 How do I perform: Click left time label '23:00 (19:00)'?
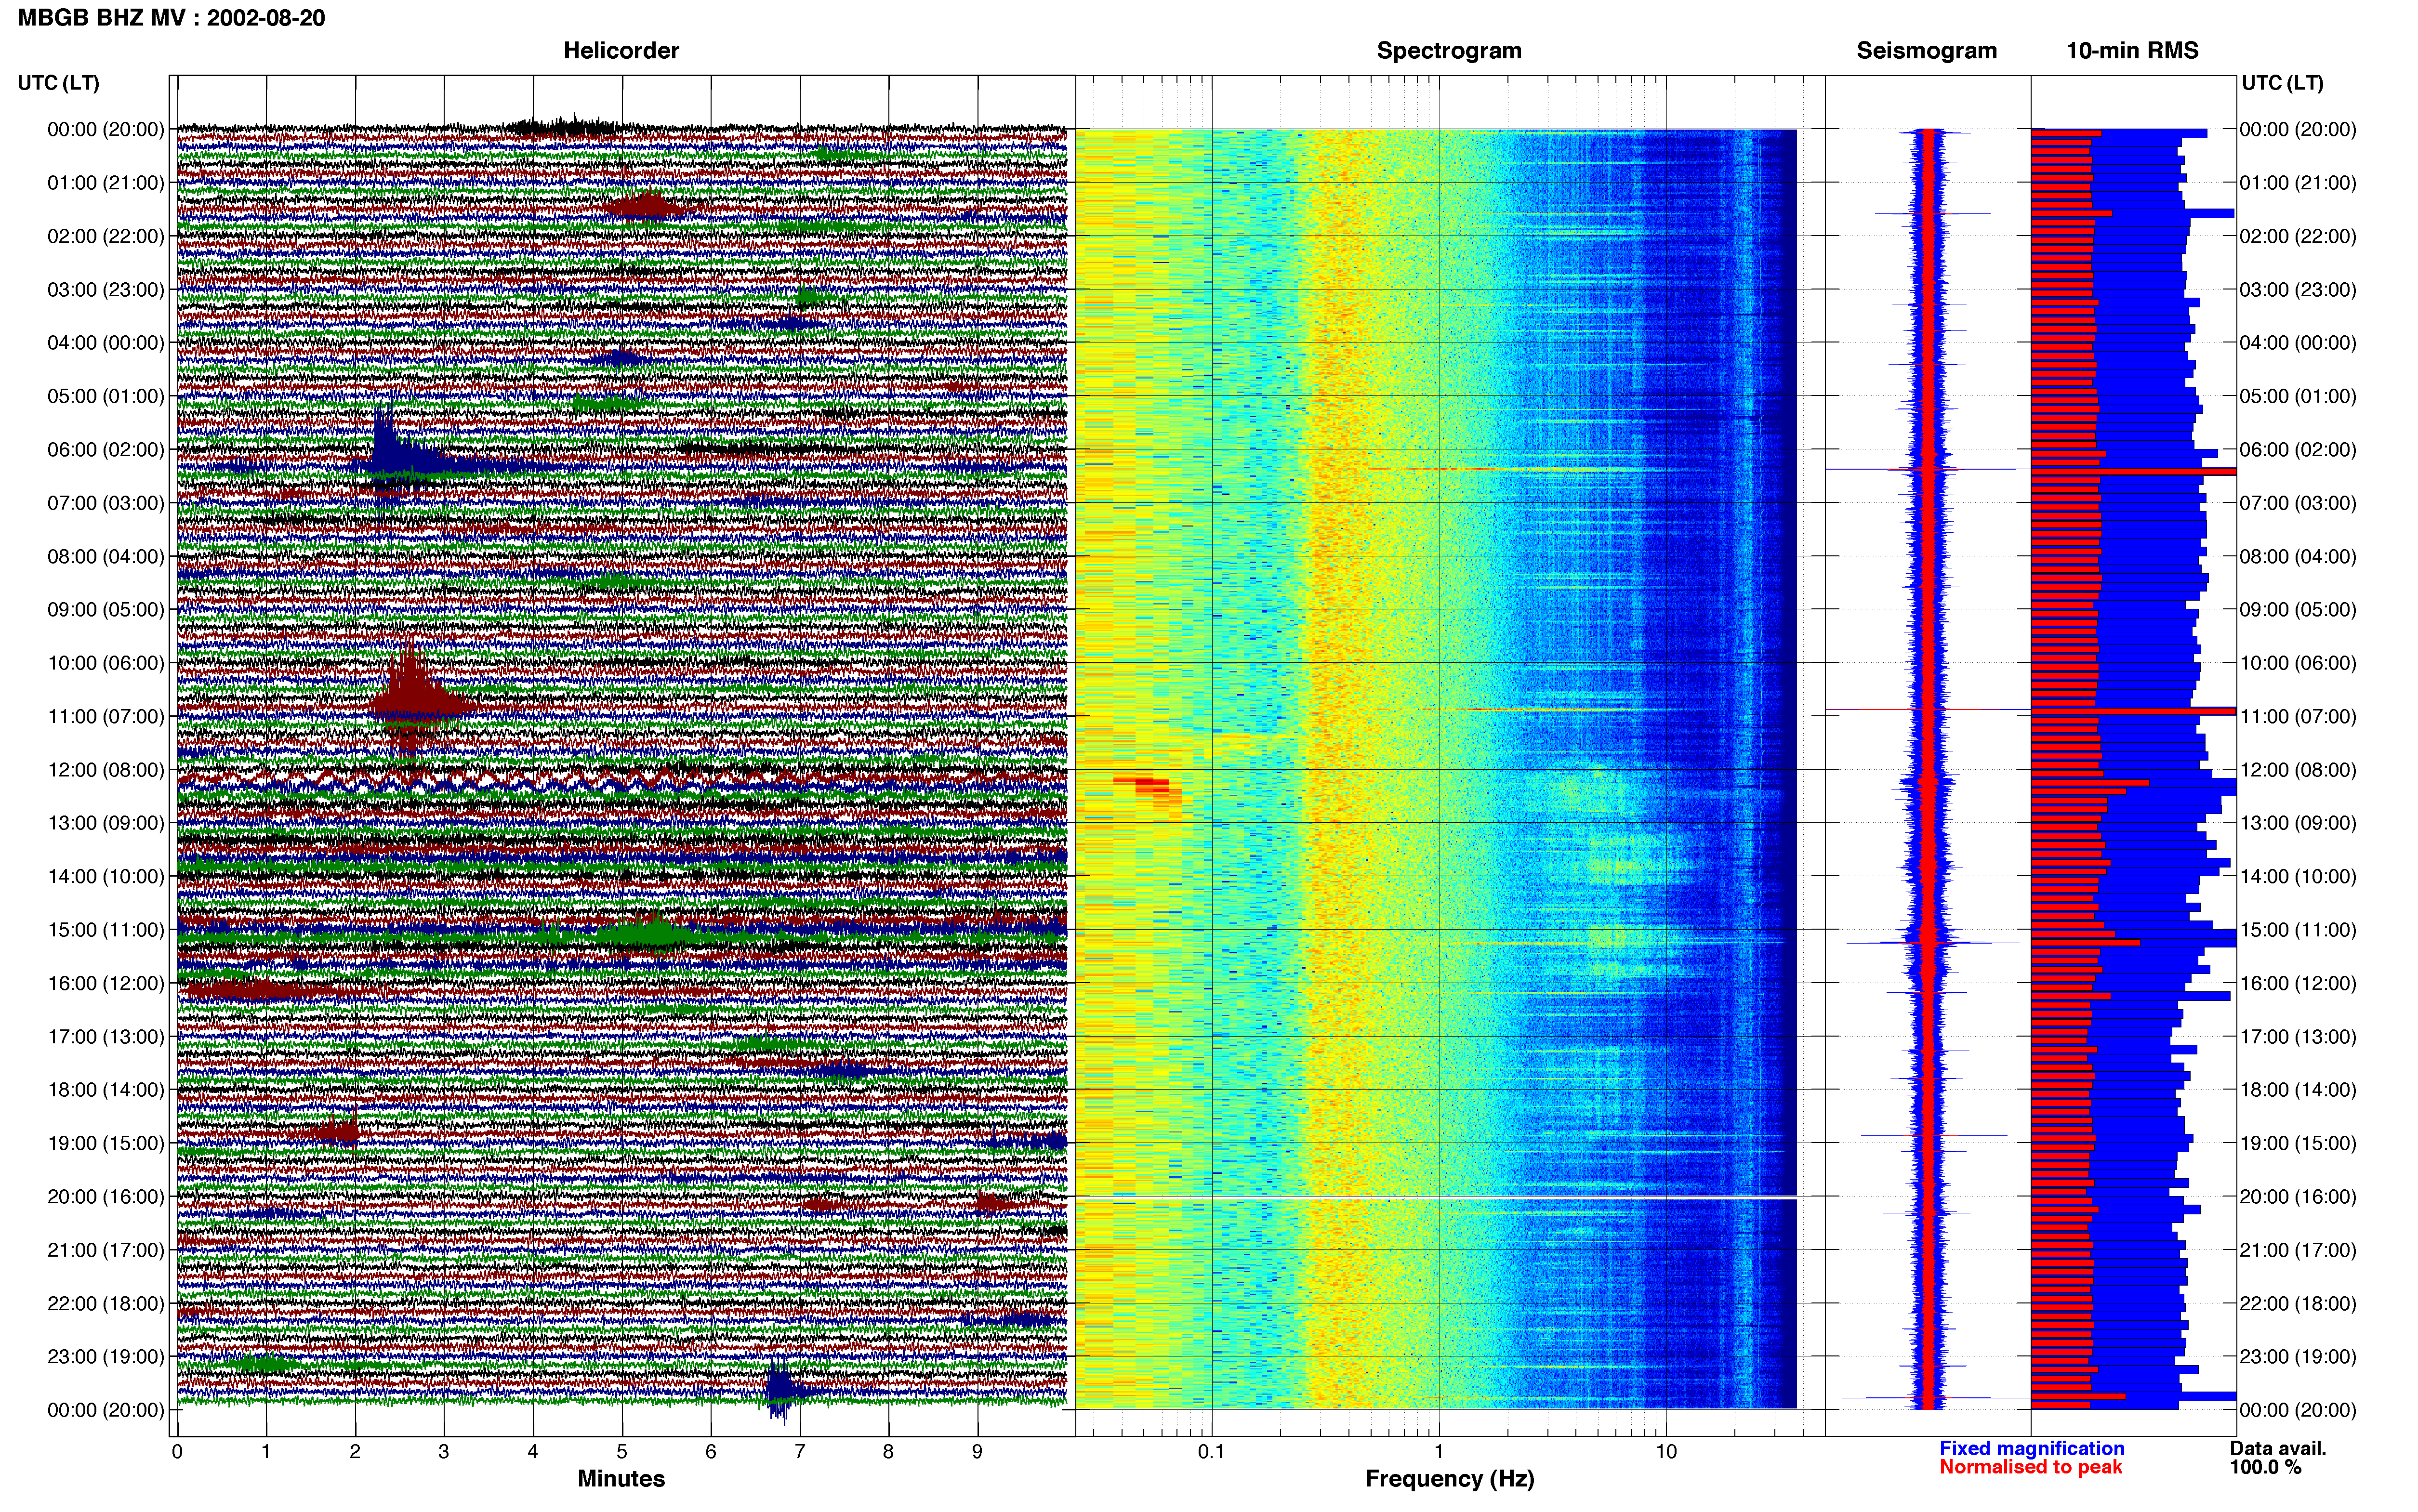(106, 1357)
